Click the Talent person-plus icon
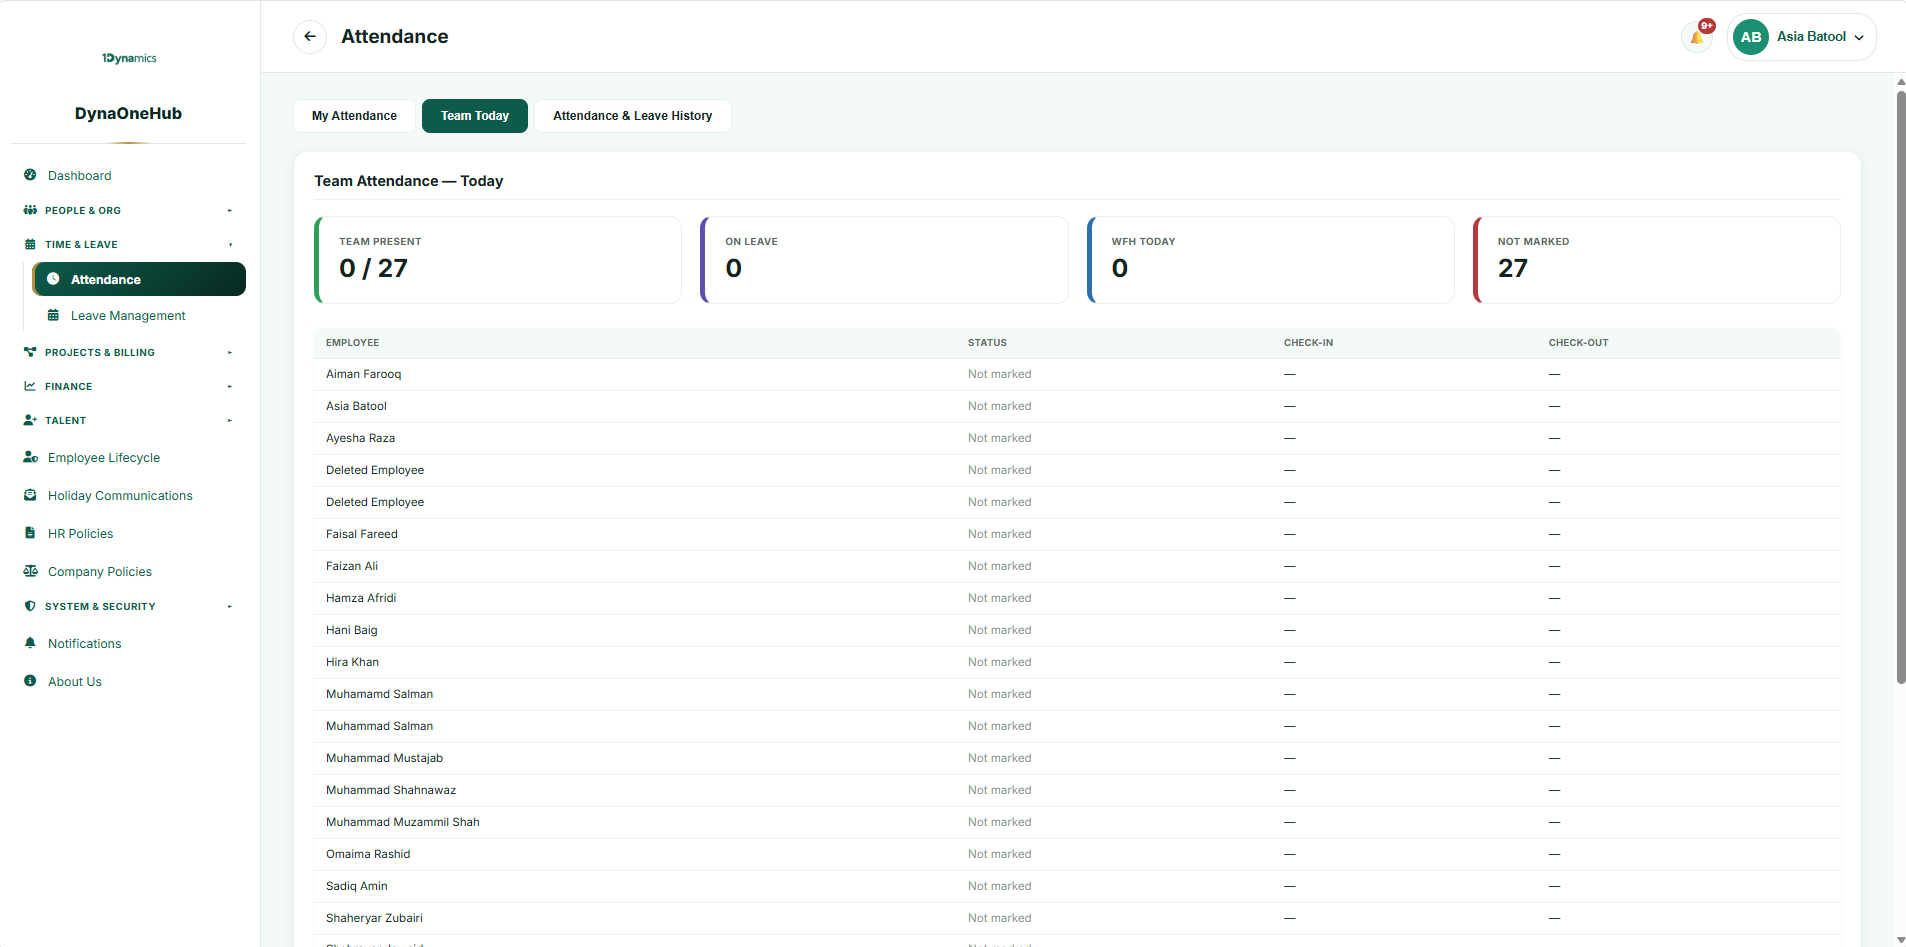The width and height of the screenshot is (1906, 947). [x=30, y=420]
